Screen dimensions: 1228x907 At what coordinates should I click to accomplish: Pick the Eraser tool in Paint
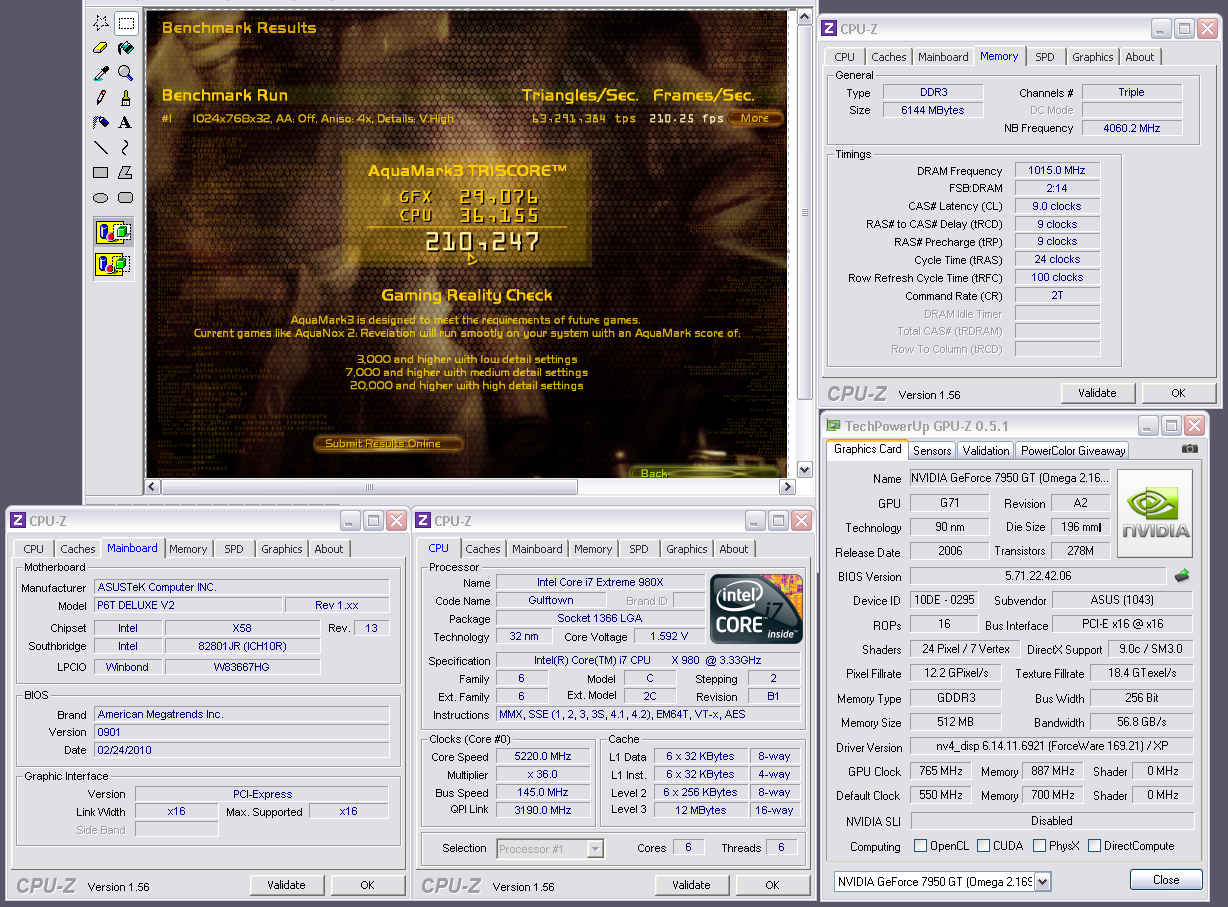pyautogui.click(x=101, y=48)
